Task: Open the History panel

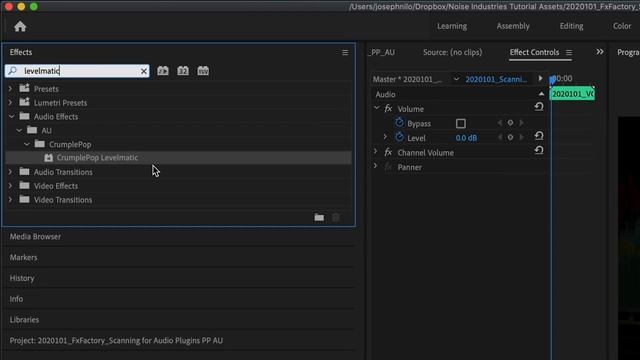Action: (22, 278)
